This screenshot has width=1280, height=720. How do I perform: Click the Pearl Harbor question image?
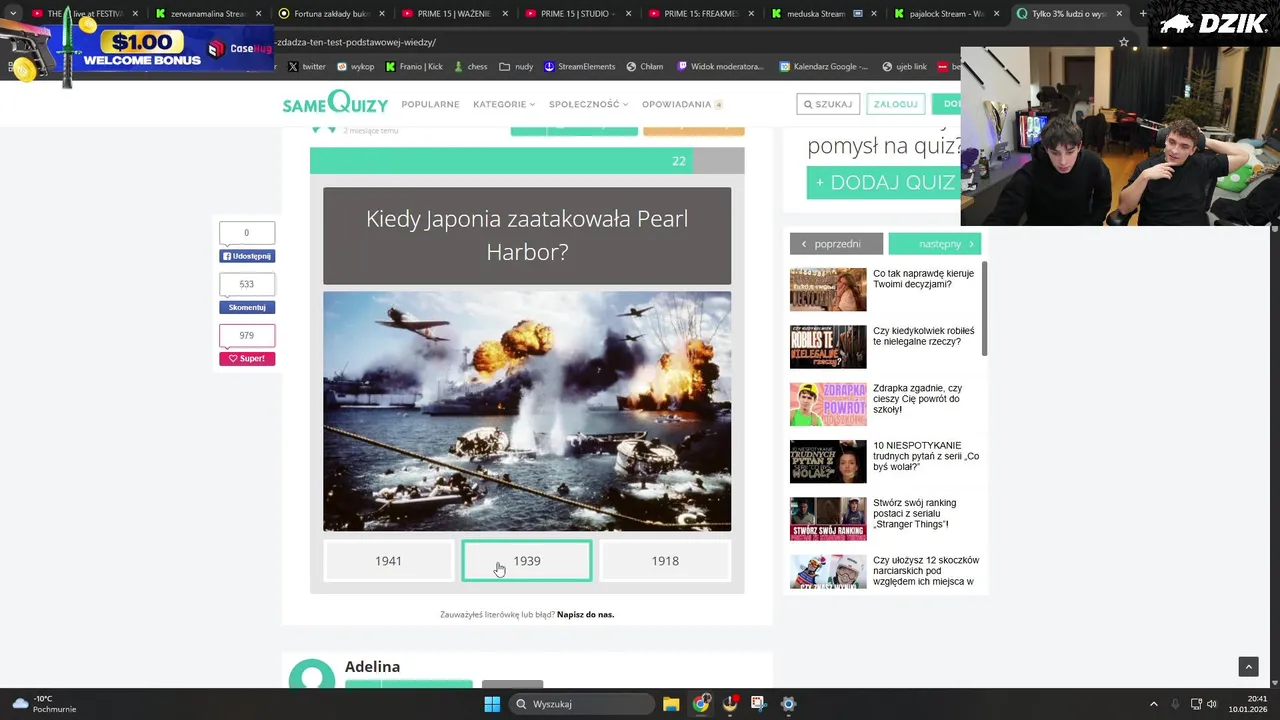coord(527,411)
